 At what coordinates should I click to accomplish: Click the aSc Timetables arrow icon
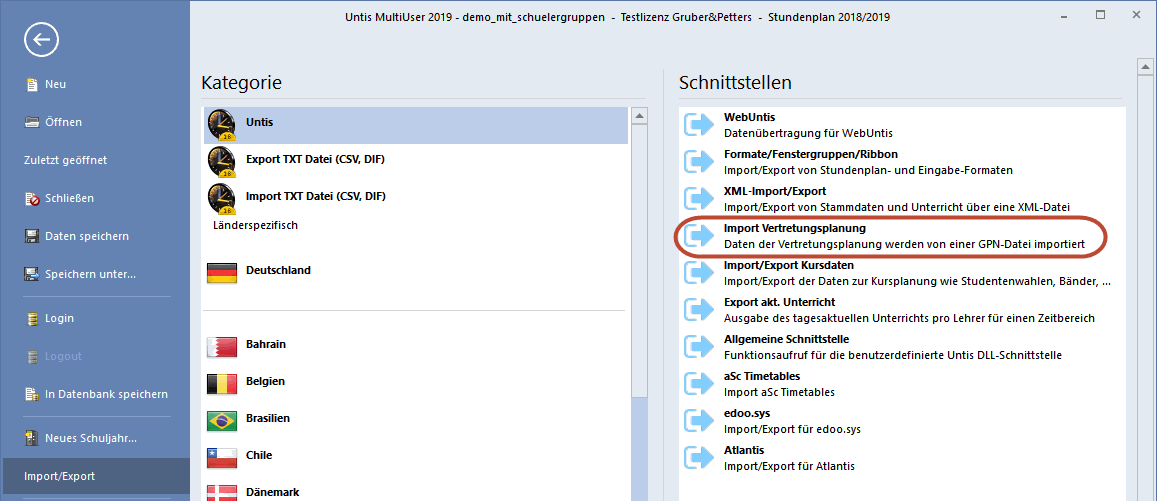click(x=700, y=384)
